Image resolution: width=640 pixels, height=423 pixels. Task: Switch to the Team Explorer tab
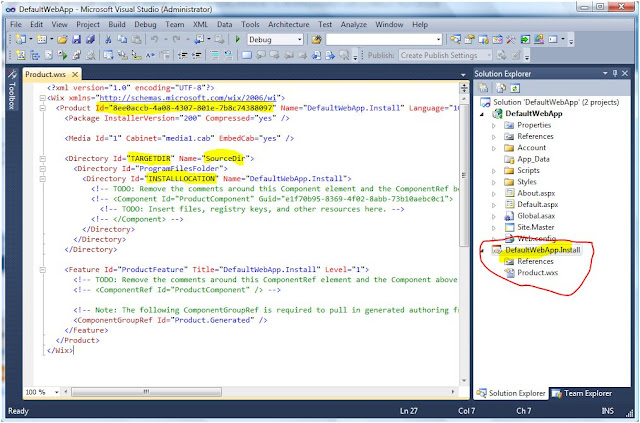click(x=582, y=394)
